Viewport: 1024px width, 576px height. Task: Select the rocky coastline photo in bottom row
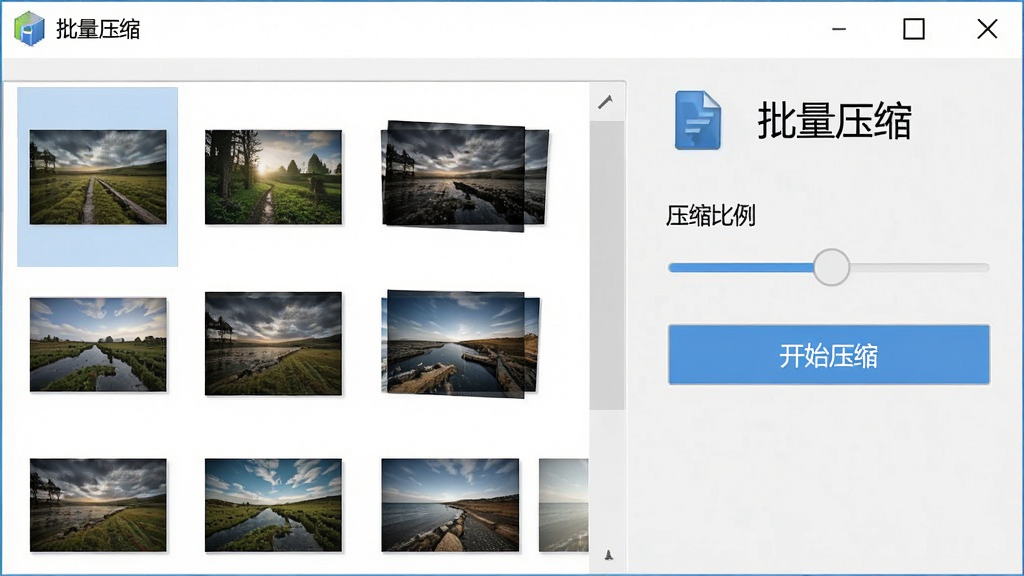pyautogui.click(x=451, y=505)
